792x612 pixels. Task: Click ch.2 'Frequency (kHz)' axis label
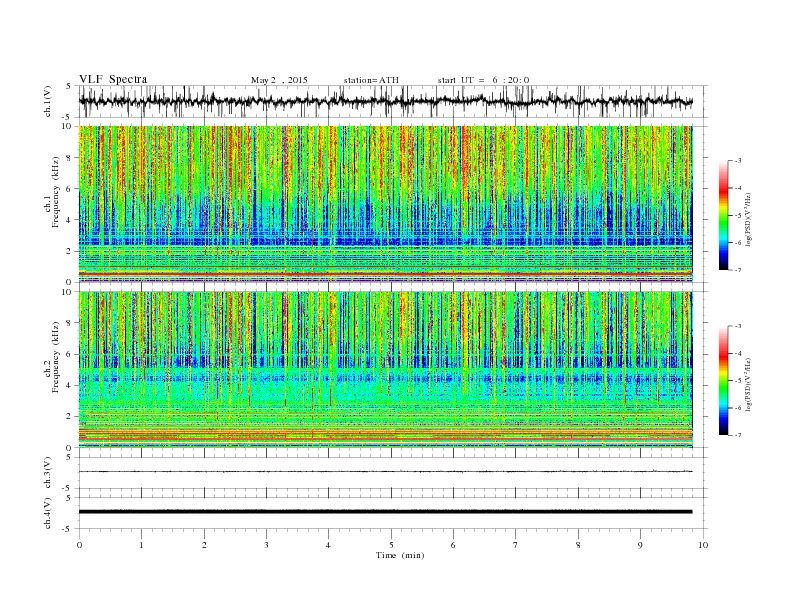click(56, 358)
